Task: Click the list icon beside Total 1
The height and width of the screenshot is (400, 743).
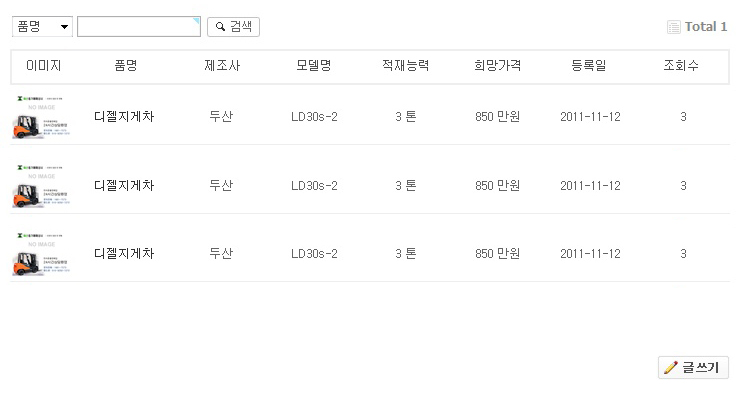Action: coord(674,27)
